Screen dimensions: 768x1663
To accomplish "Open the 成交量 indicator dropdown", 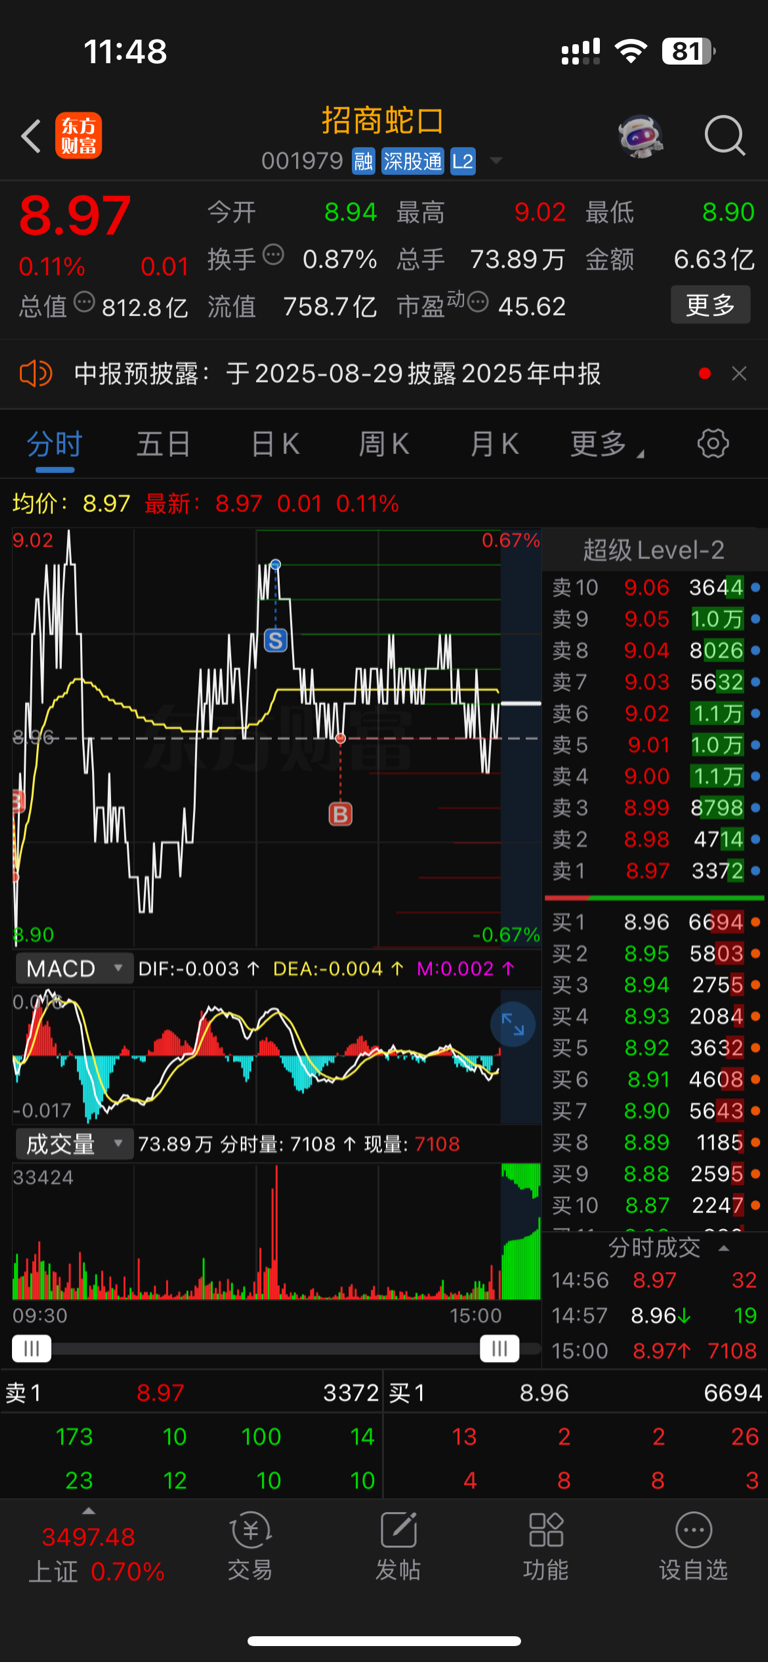I will (74, 1144).
